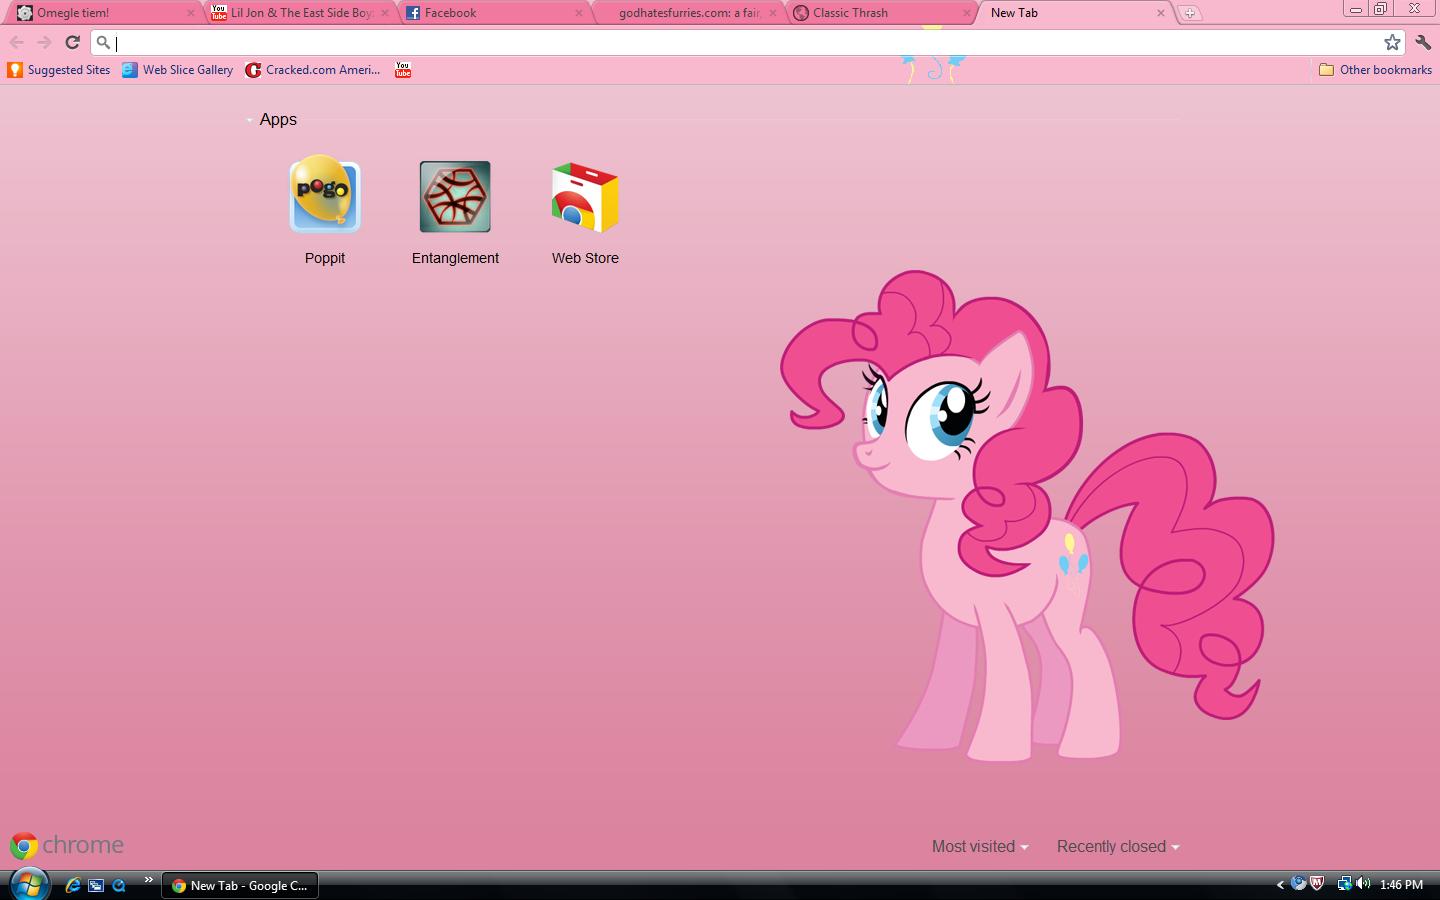Open the Poppit app
1440x900 pixels.
pyautogui.click(x=325, y=211)
